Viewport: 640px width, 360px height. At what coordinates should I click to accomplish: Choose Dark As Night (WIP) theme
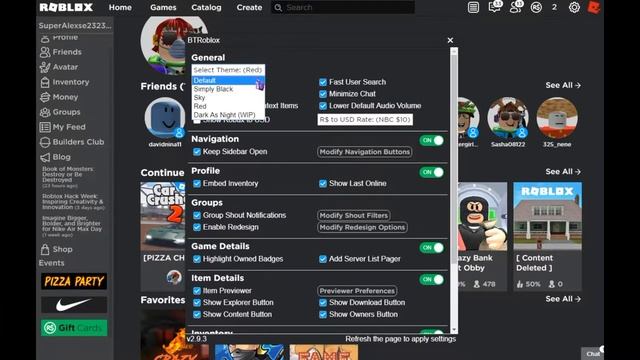[x=228, y=115]
